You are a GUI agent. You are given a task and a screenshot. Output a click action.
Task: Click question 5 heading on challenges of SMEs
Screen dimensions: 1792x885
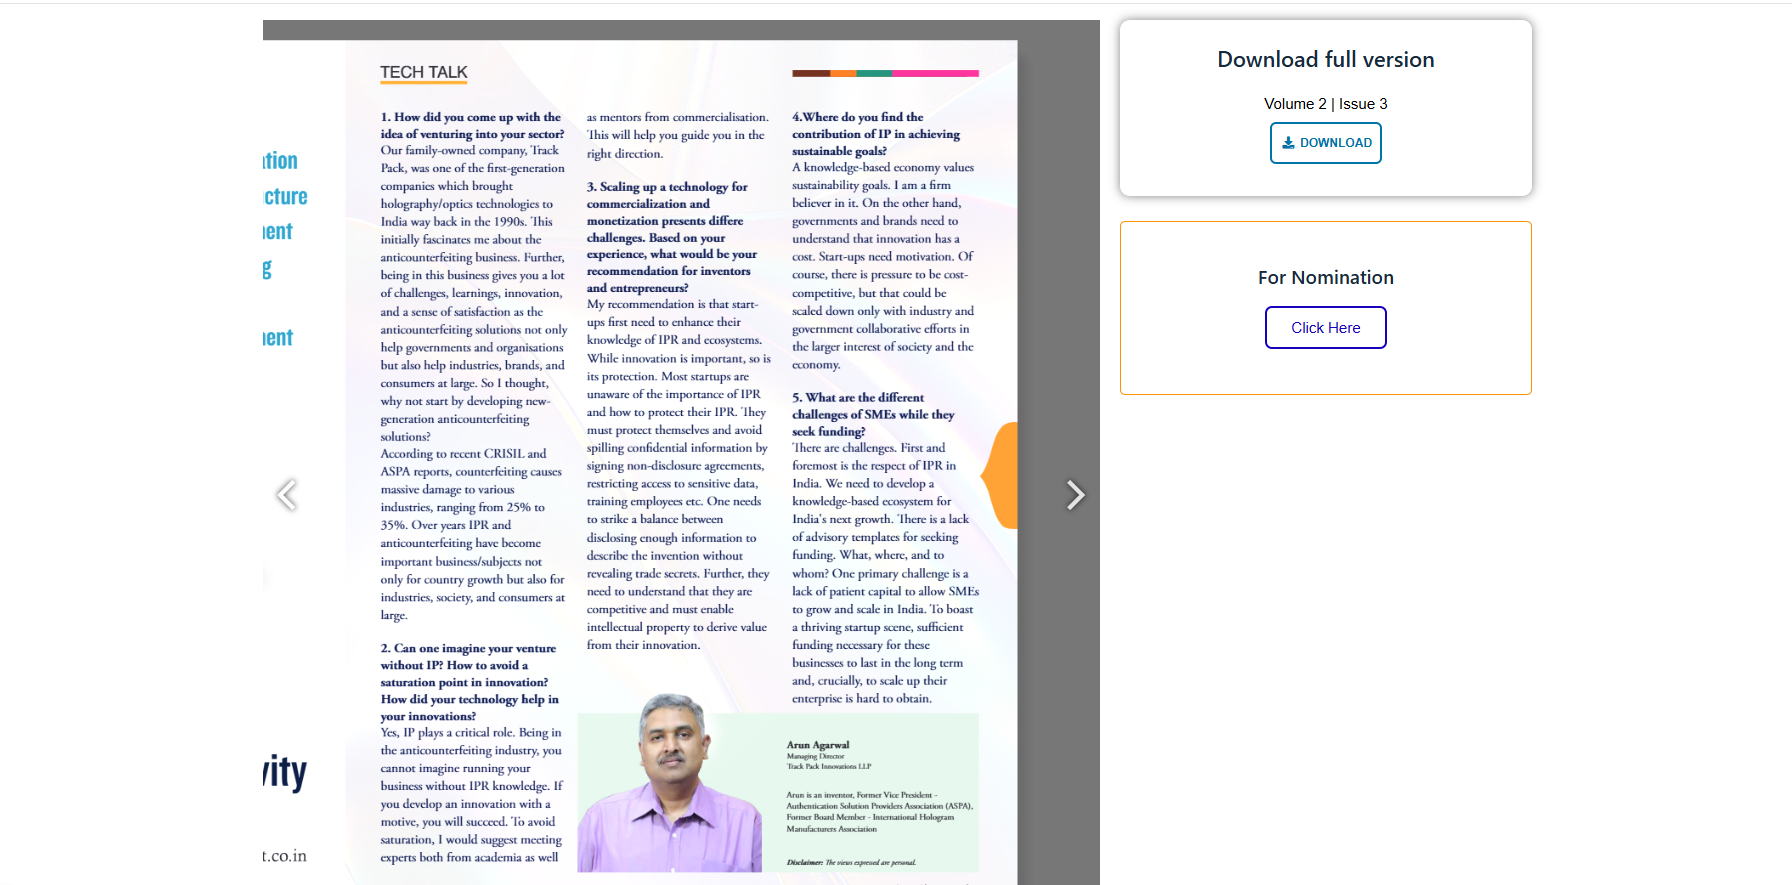pyautogui.click(x=872, y=414)
